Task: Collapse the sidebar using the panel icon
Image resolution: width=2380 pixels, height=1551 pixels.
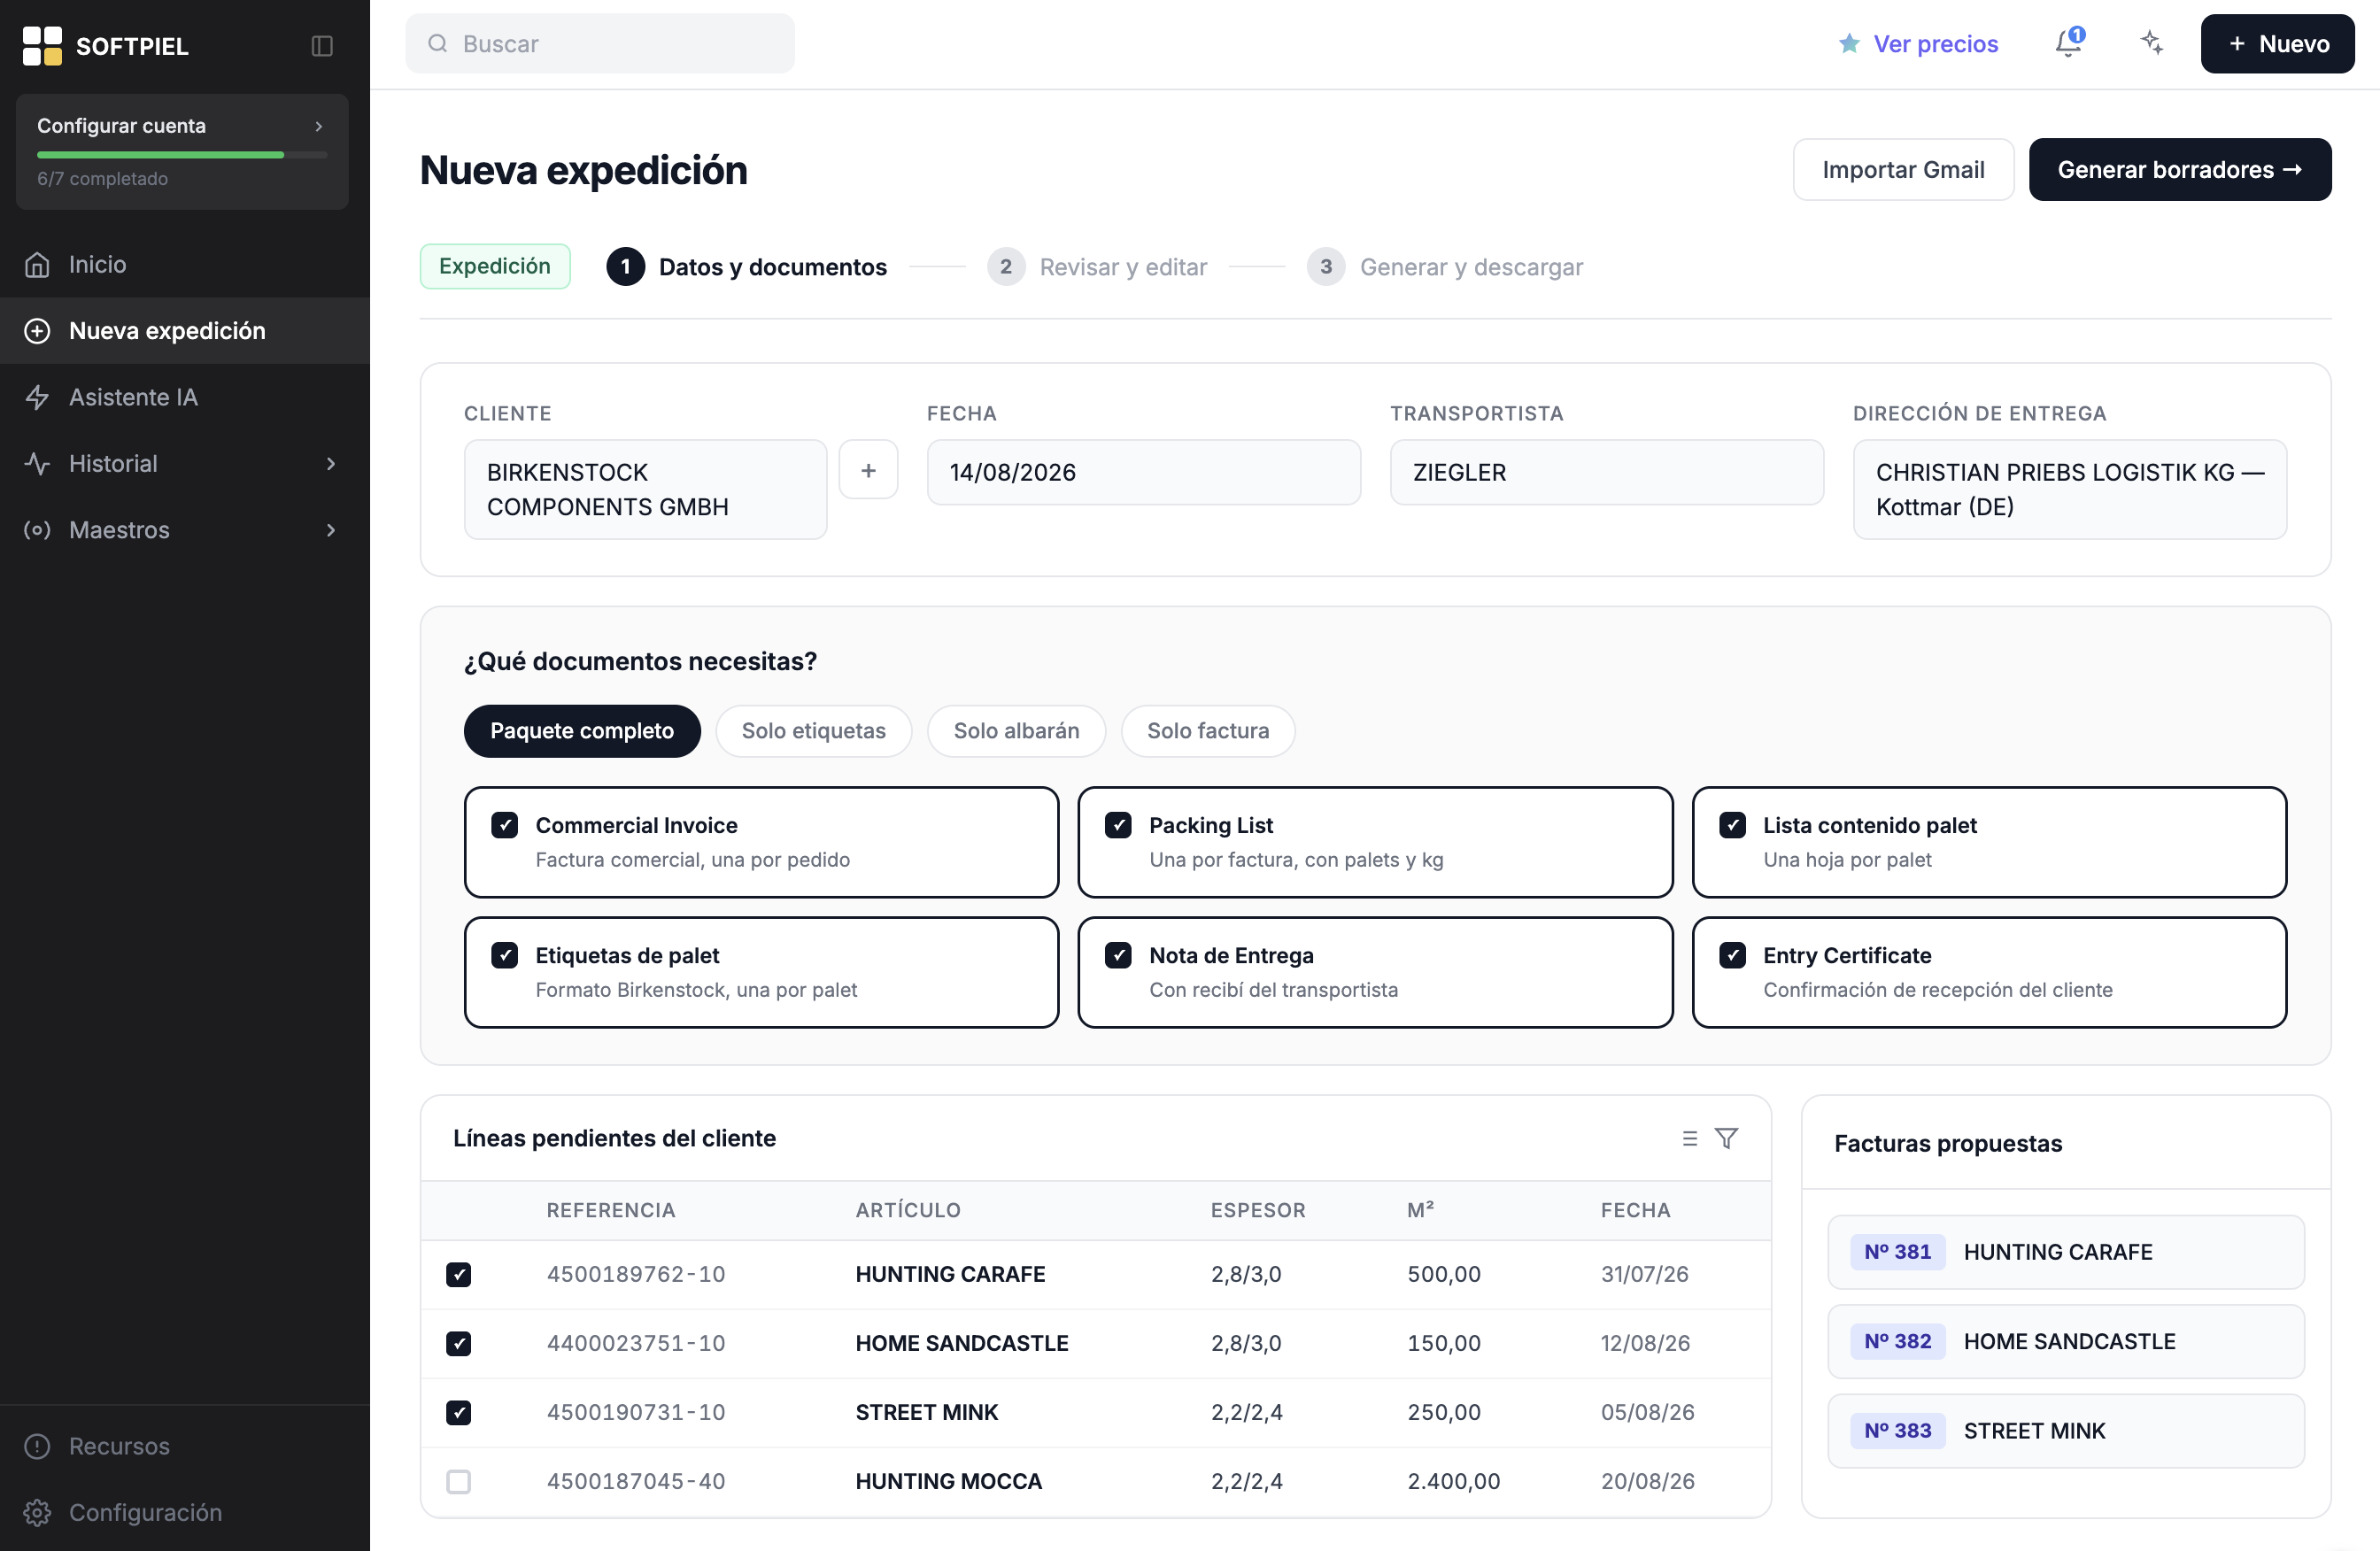Action: (321, 46)
